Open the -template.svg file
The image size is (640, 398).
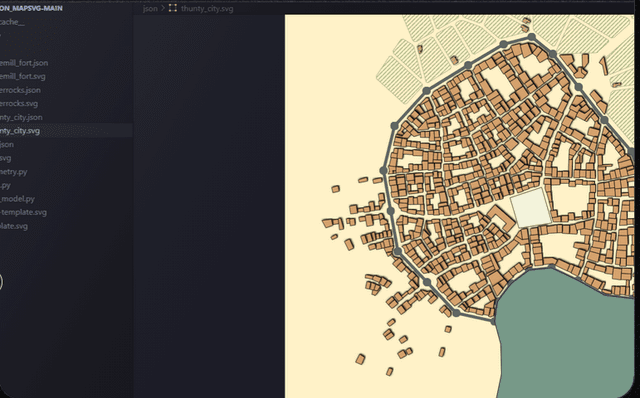pyautogui.click(x=23, y=212)
